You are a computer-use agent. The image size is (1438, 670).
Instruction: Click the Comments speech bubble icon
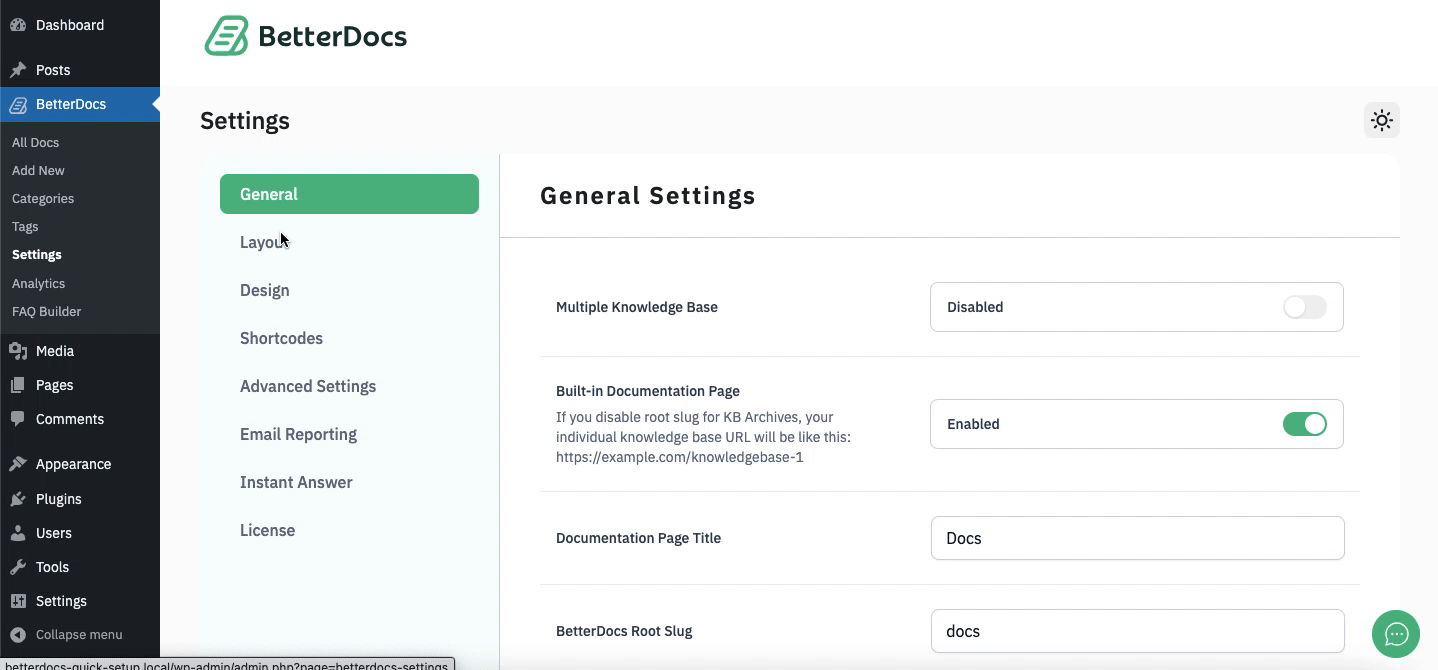[20, 419]
